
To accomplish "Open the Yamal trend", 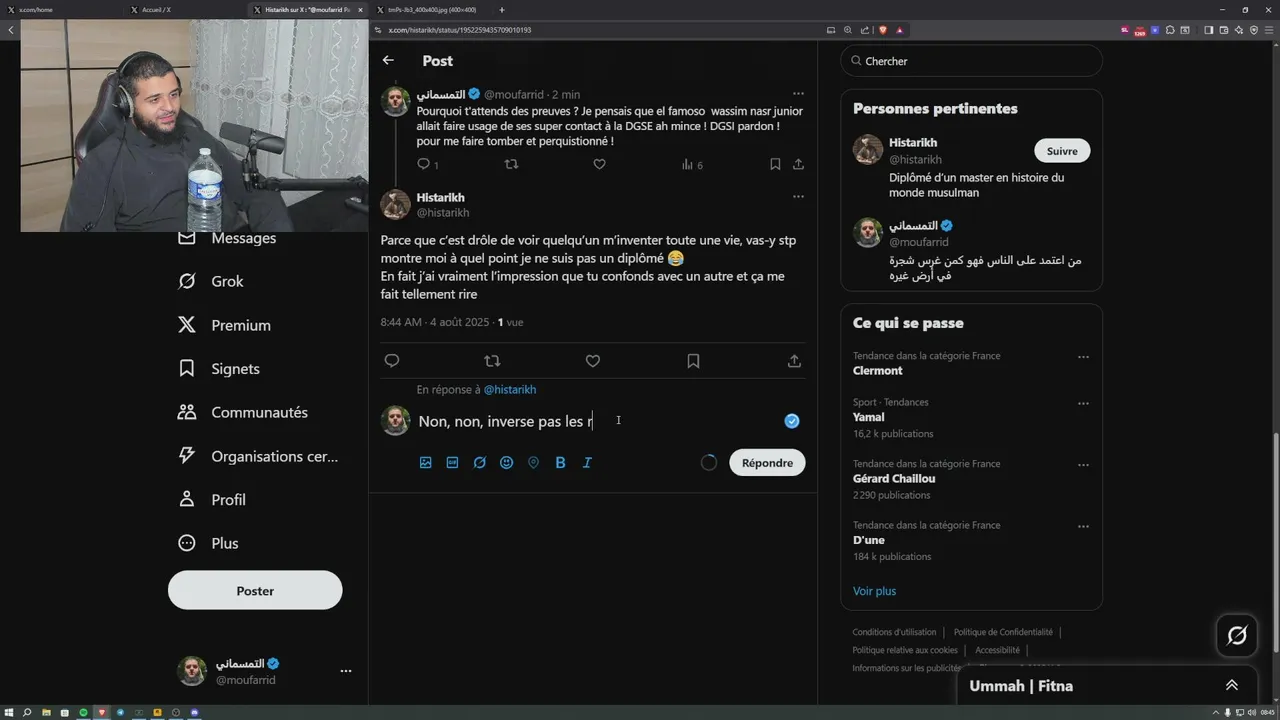I will (869, 417).
